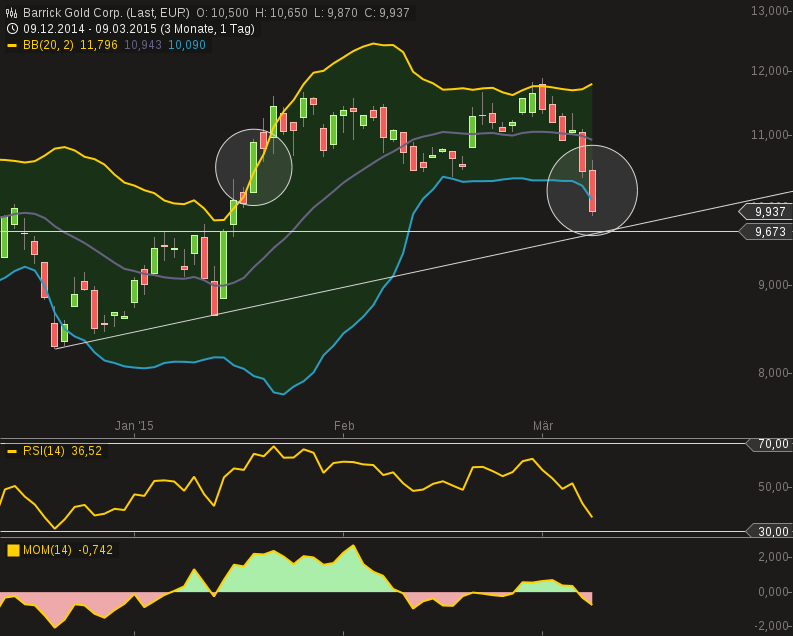Click the open price O: 10,500
The height and width of the screenshot is (636, 793).
click(x=223, y=13)
